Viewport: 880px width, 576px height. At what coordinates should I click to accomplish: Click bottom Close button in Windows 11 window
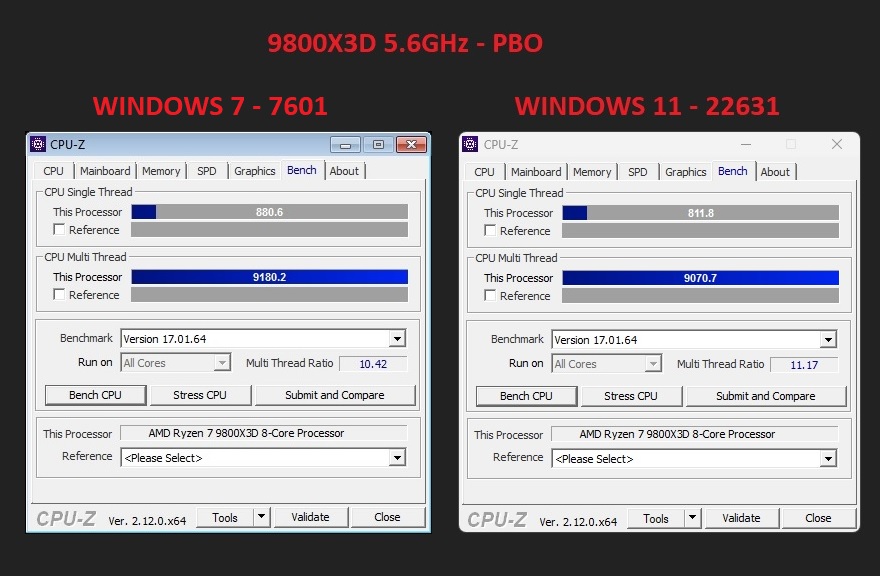[818, 518]
